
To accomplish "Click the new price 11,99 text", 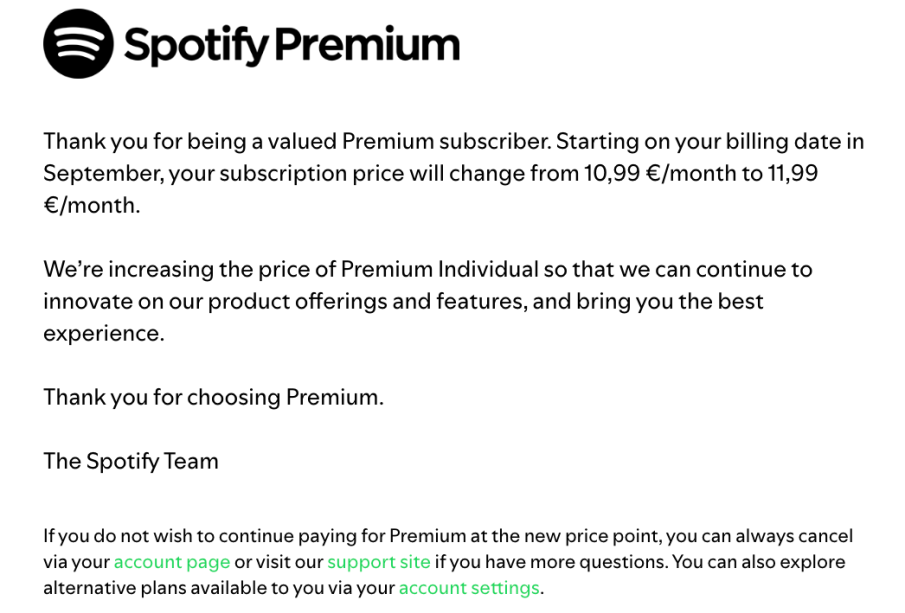I will (x=793, y=173).
